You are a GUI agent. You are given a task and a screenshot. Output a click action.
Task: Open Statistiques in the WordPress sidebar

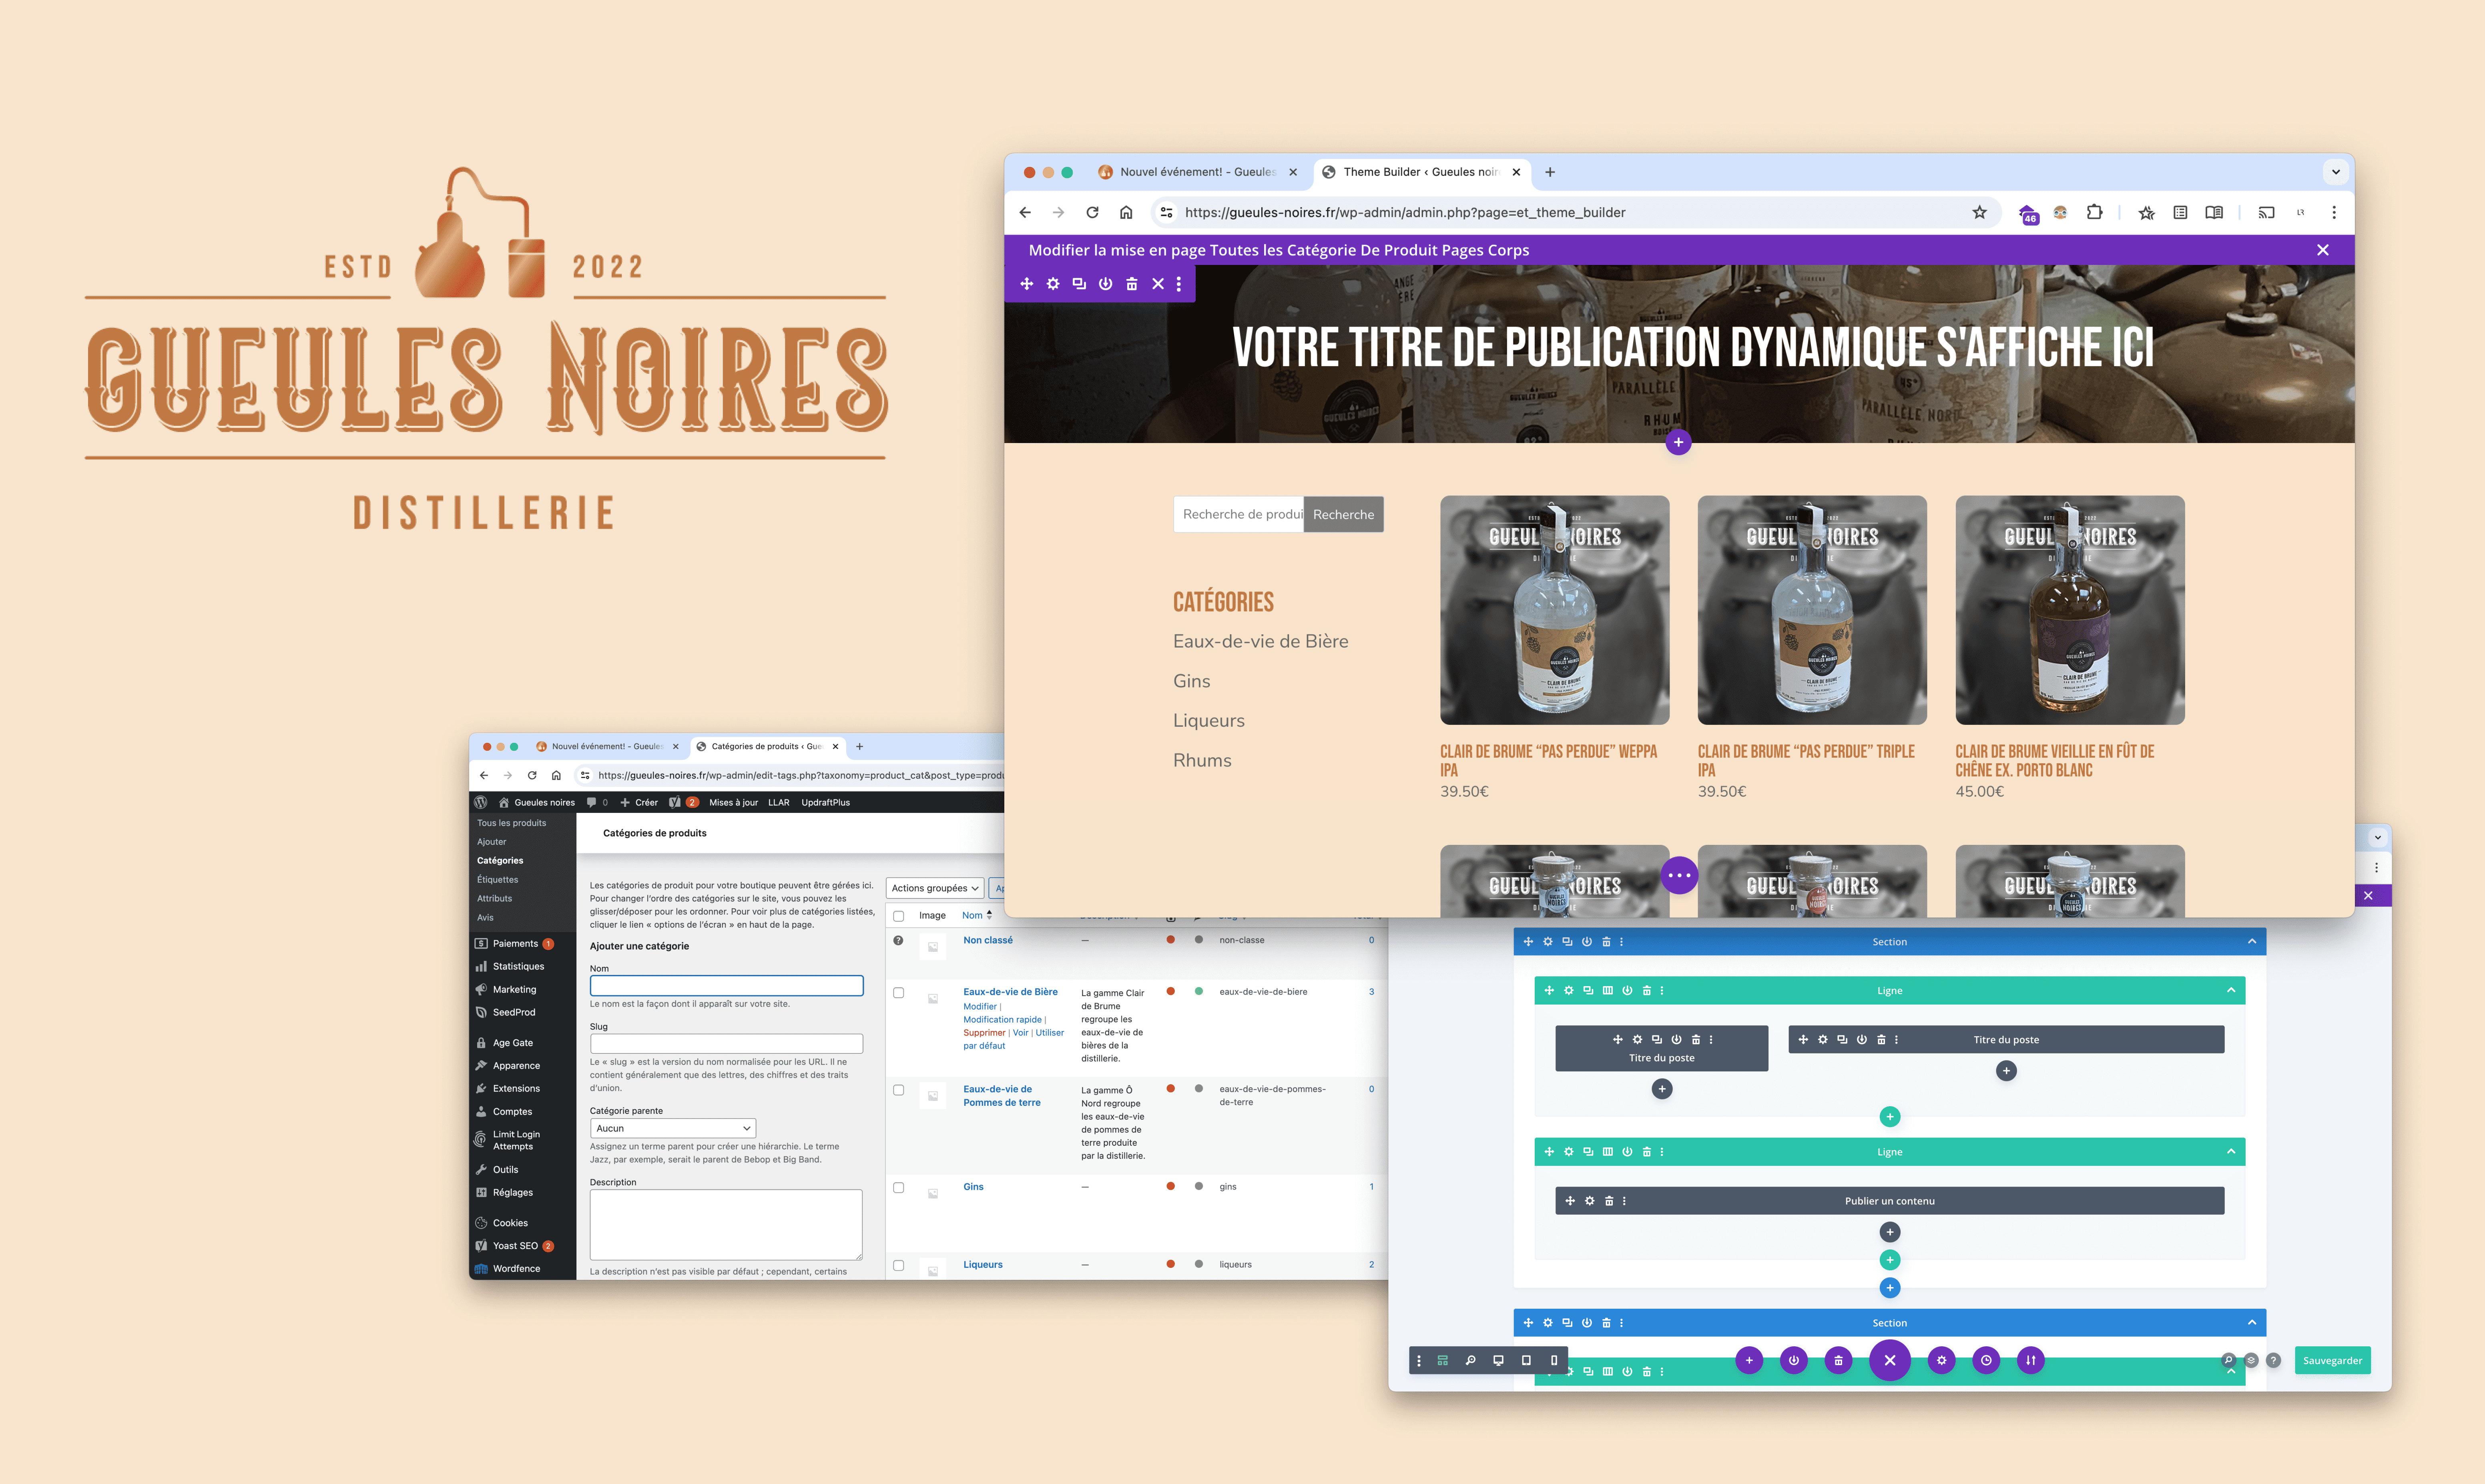coord(518,967)
